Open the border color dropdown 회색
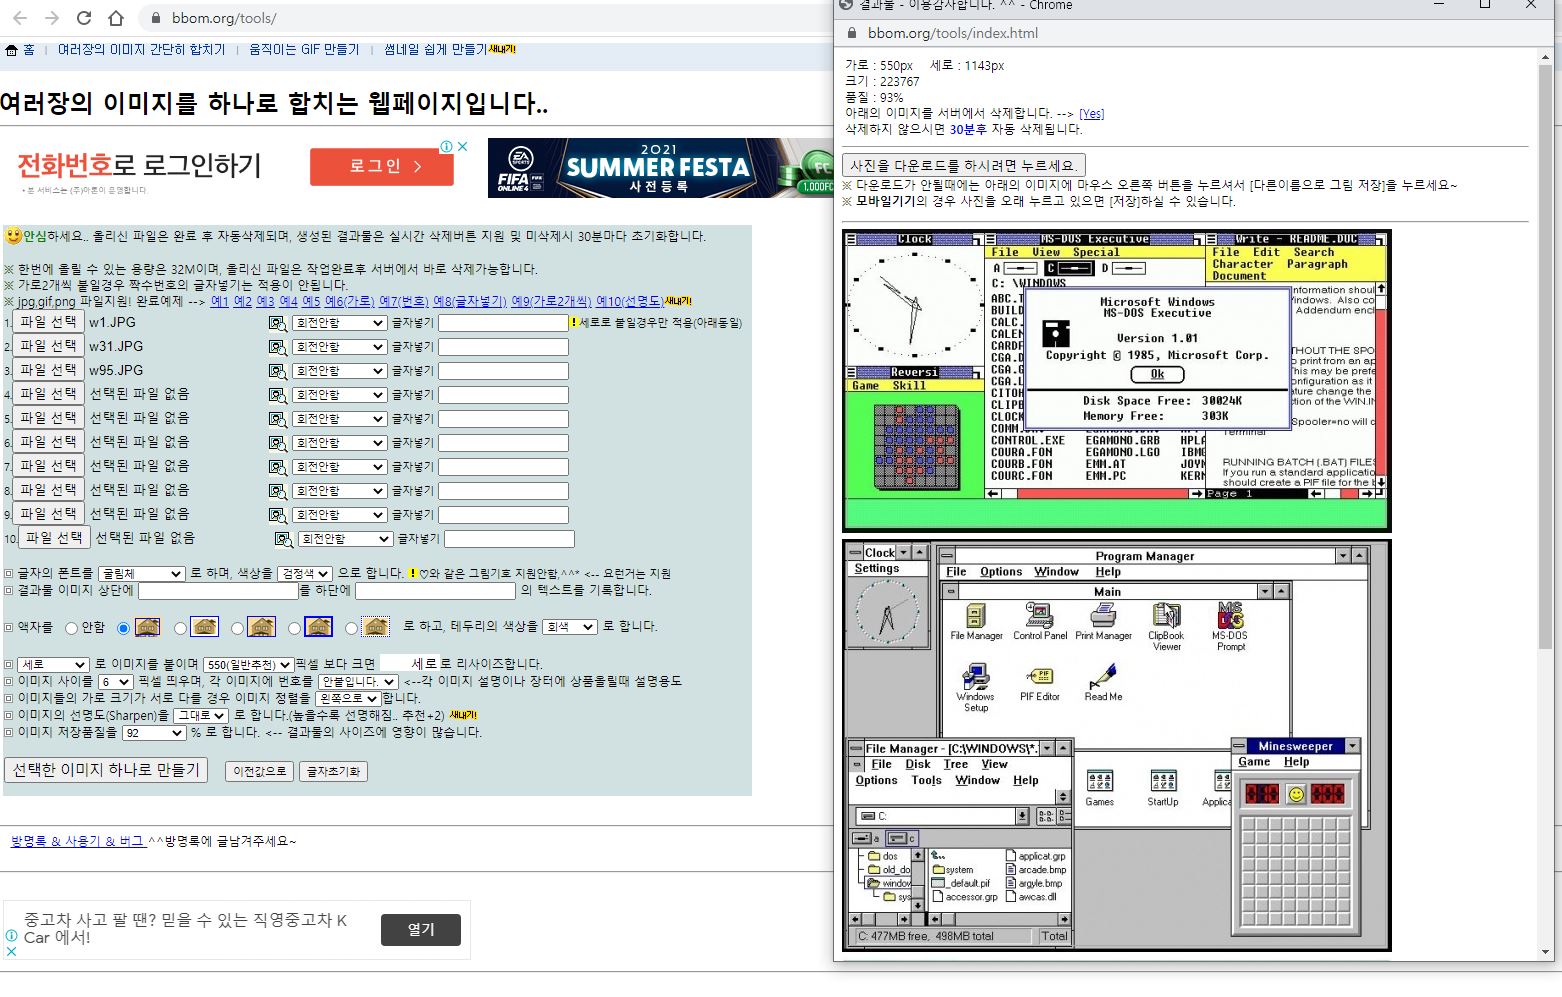 click(570, 627)
